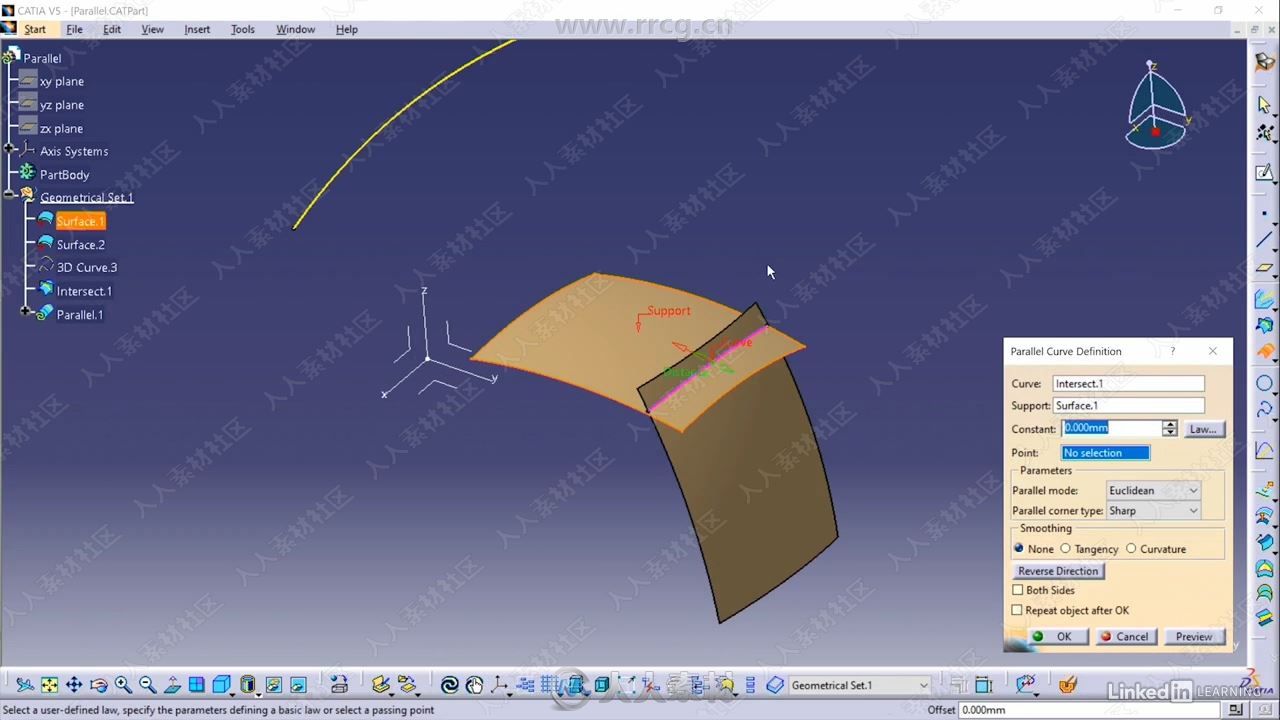This screenshot has width=1280, height=720.
Task: Open the File menu
Action: (x=74, y=29)
